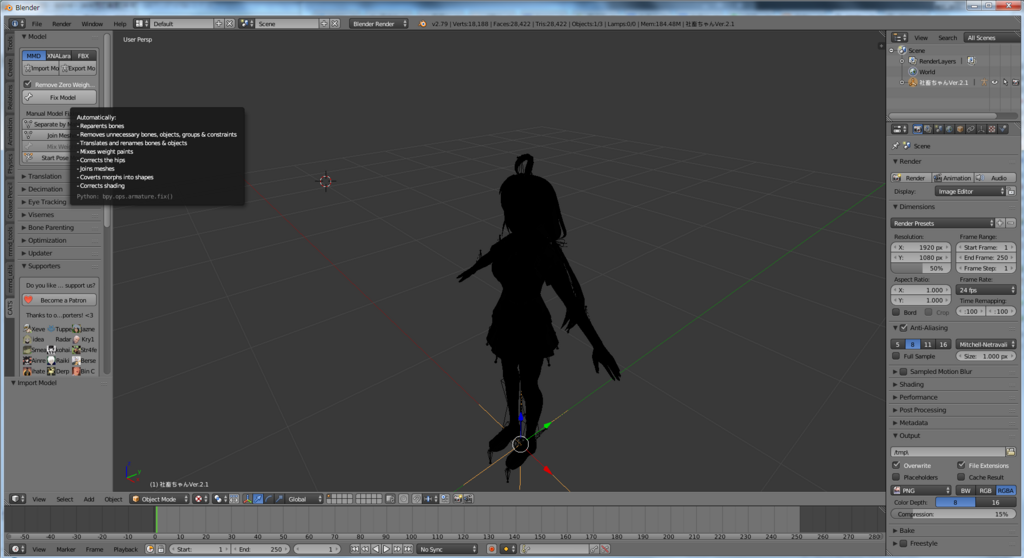This screenshot has width=1024, height=558.
Task: Open the Object Mode dropdown
Action: [x=159, y=499]
